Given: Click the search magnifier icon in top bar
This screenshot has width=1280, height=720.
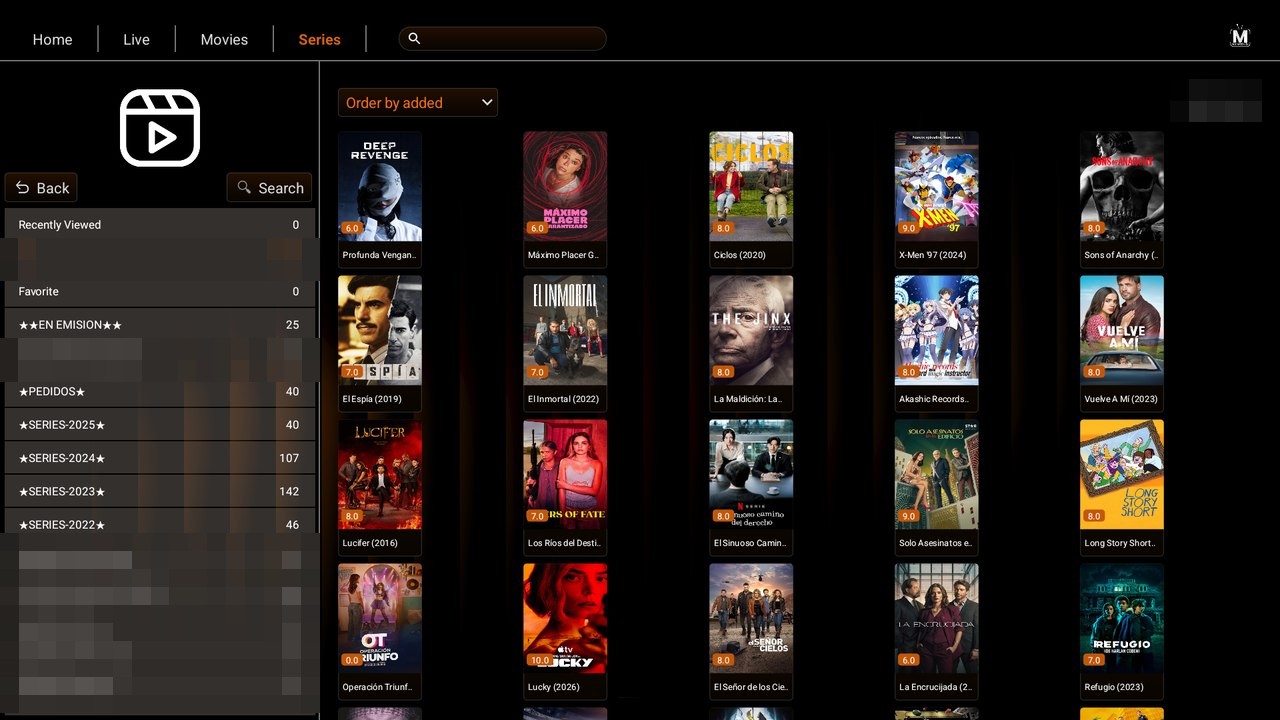Looking at the screenshot, I should coord(414,38).
